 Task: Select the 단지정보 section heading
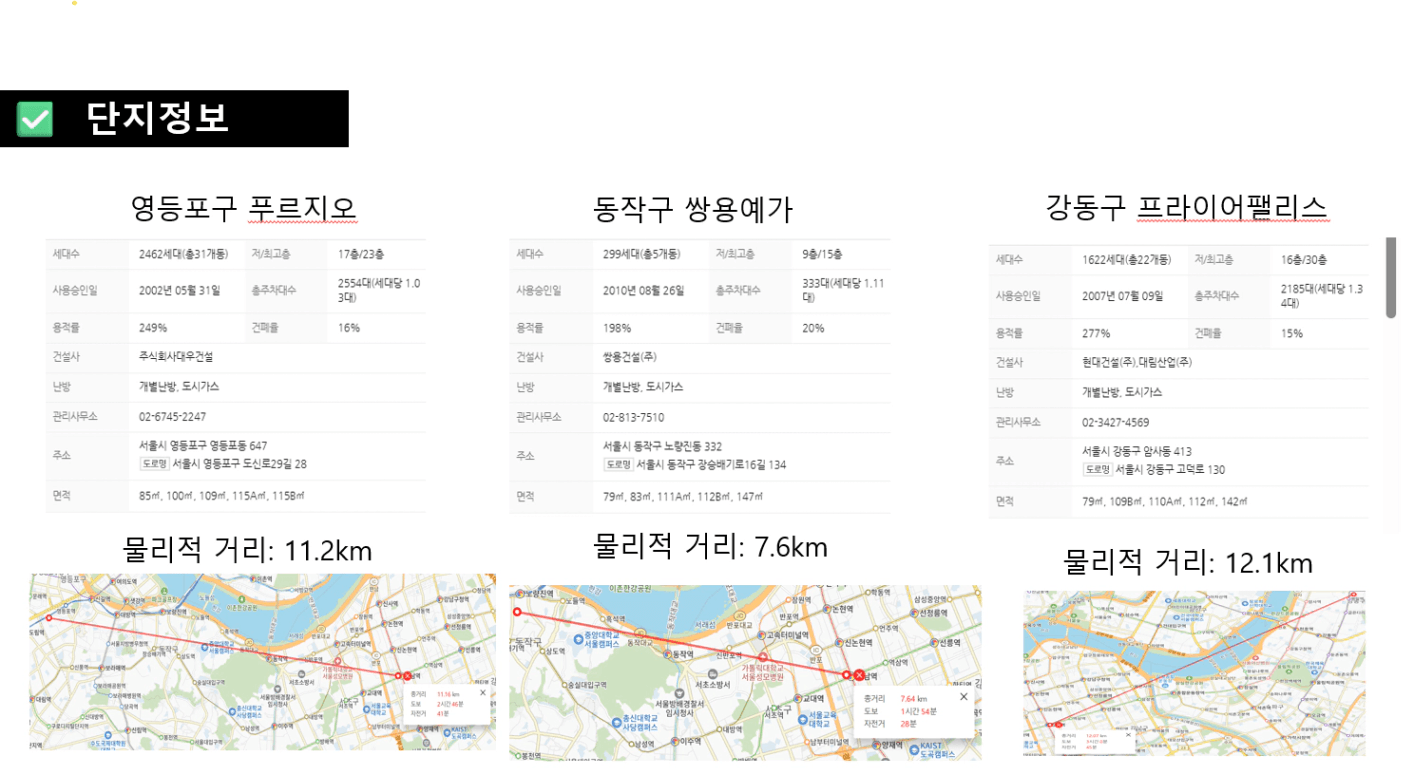pyautogui.click(x=158, y=119)
